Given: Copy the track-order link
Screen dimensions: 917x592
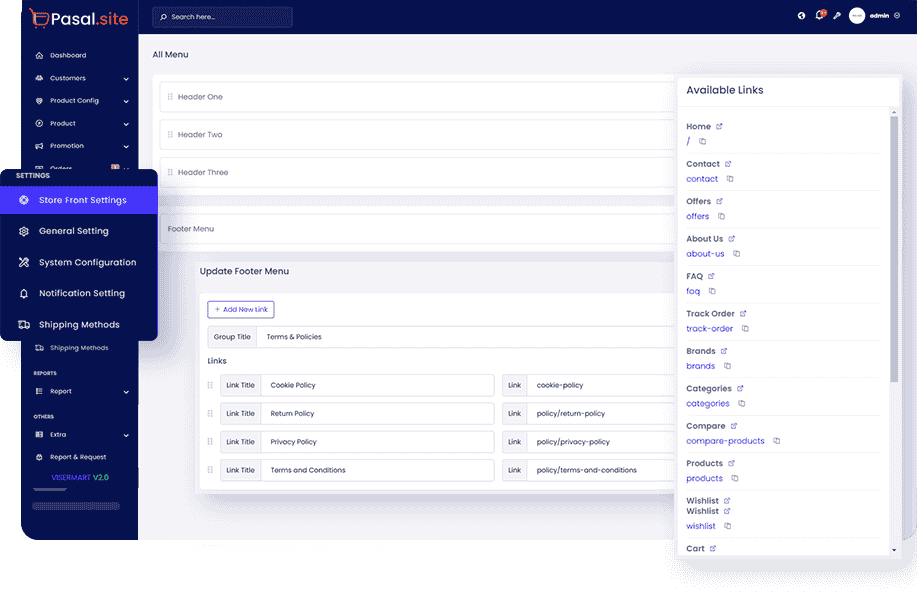Looking at the screenshot, I should click(745, 329).
